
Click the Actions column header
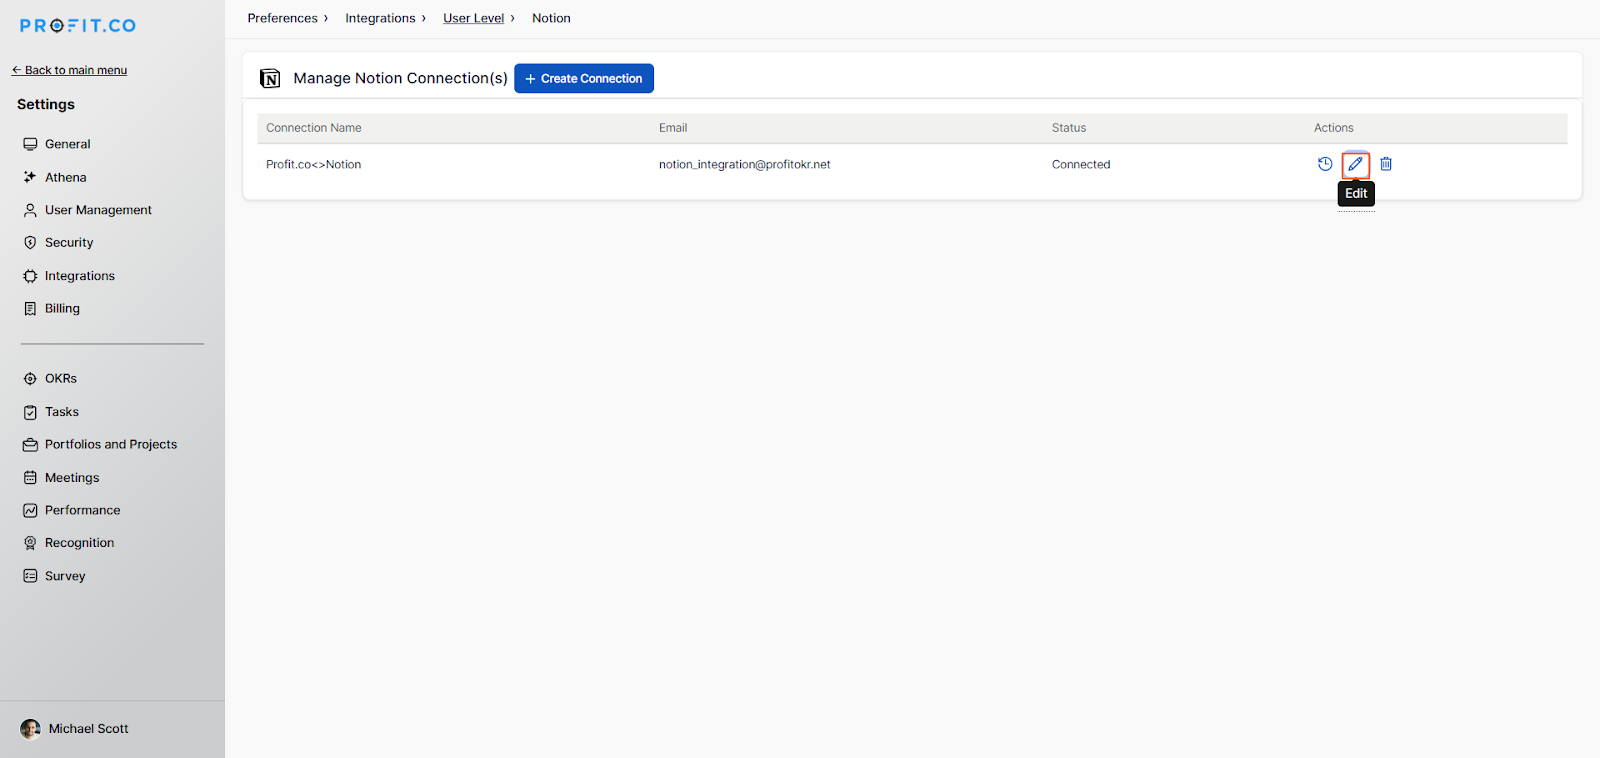[1334, 128]
